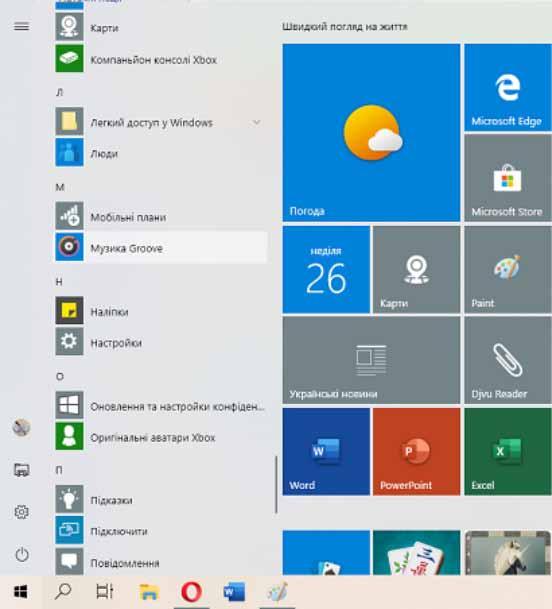This screenshot has width=552, height=609.
Task: Expand Легкий доступ у Windows chevron
Action: click(257, 122)
